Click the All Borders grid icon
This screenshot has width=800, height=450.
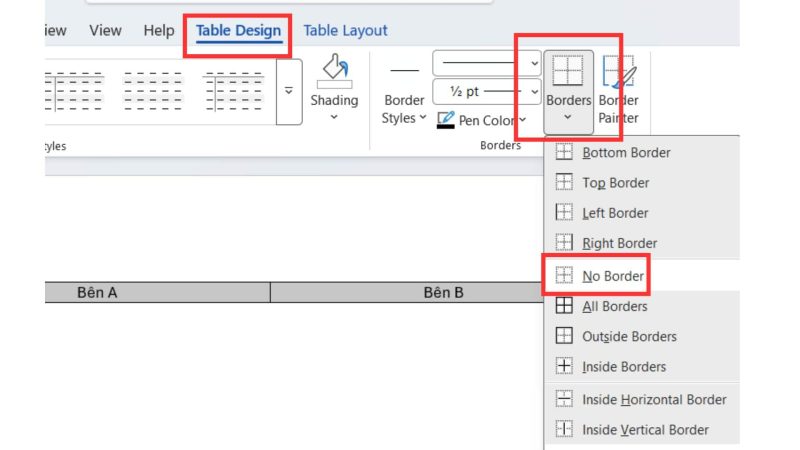tap(564, 306)
